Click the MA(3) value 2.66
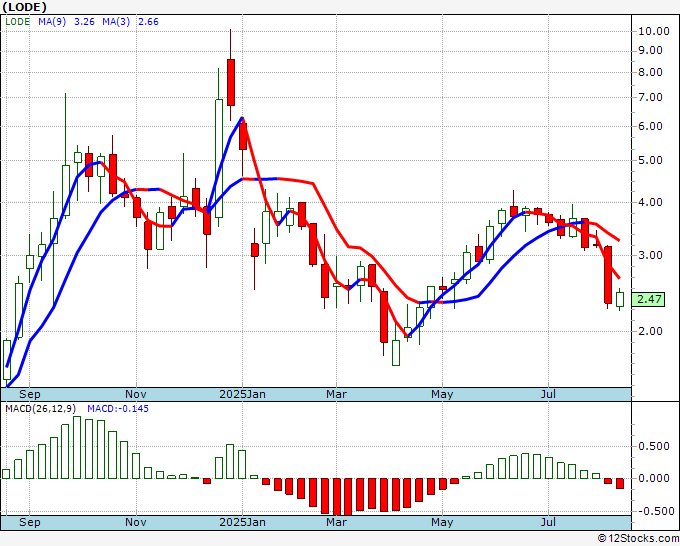Image resolution: width=680 pixels, height=546 pixels. coord(148,22)
